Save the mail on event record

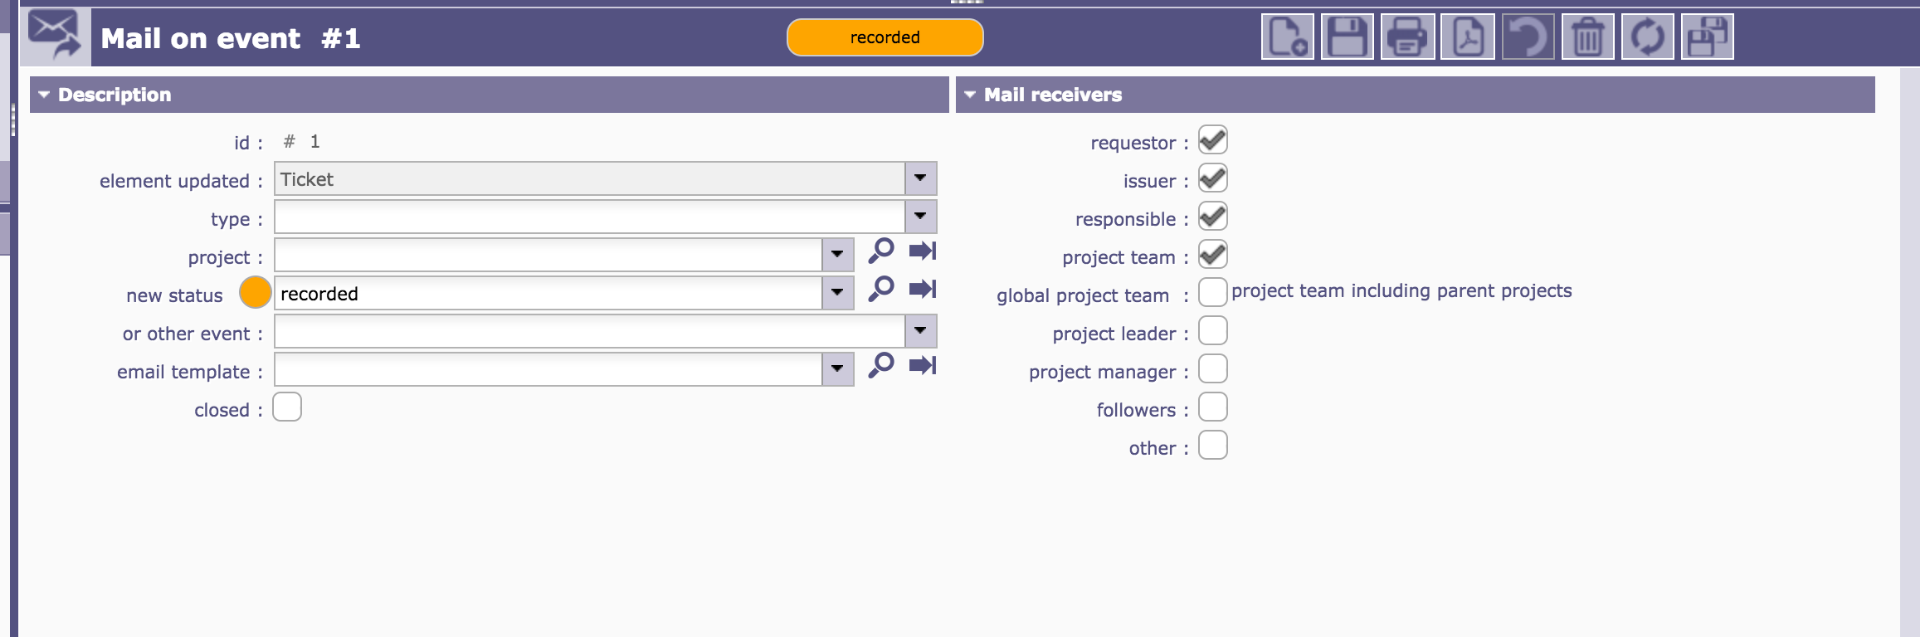click(1347, 38)
